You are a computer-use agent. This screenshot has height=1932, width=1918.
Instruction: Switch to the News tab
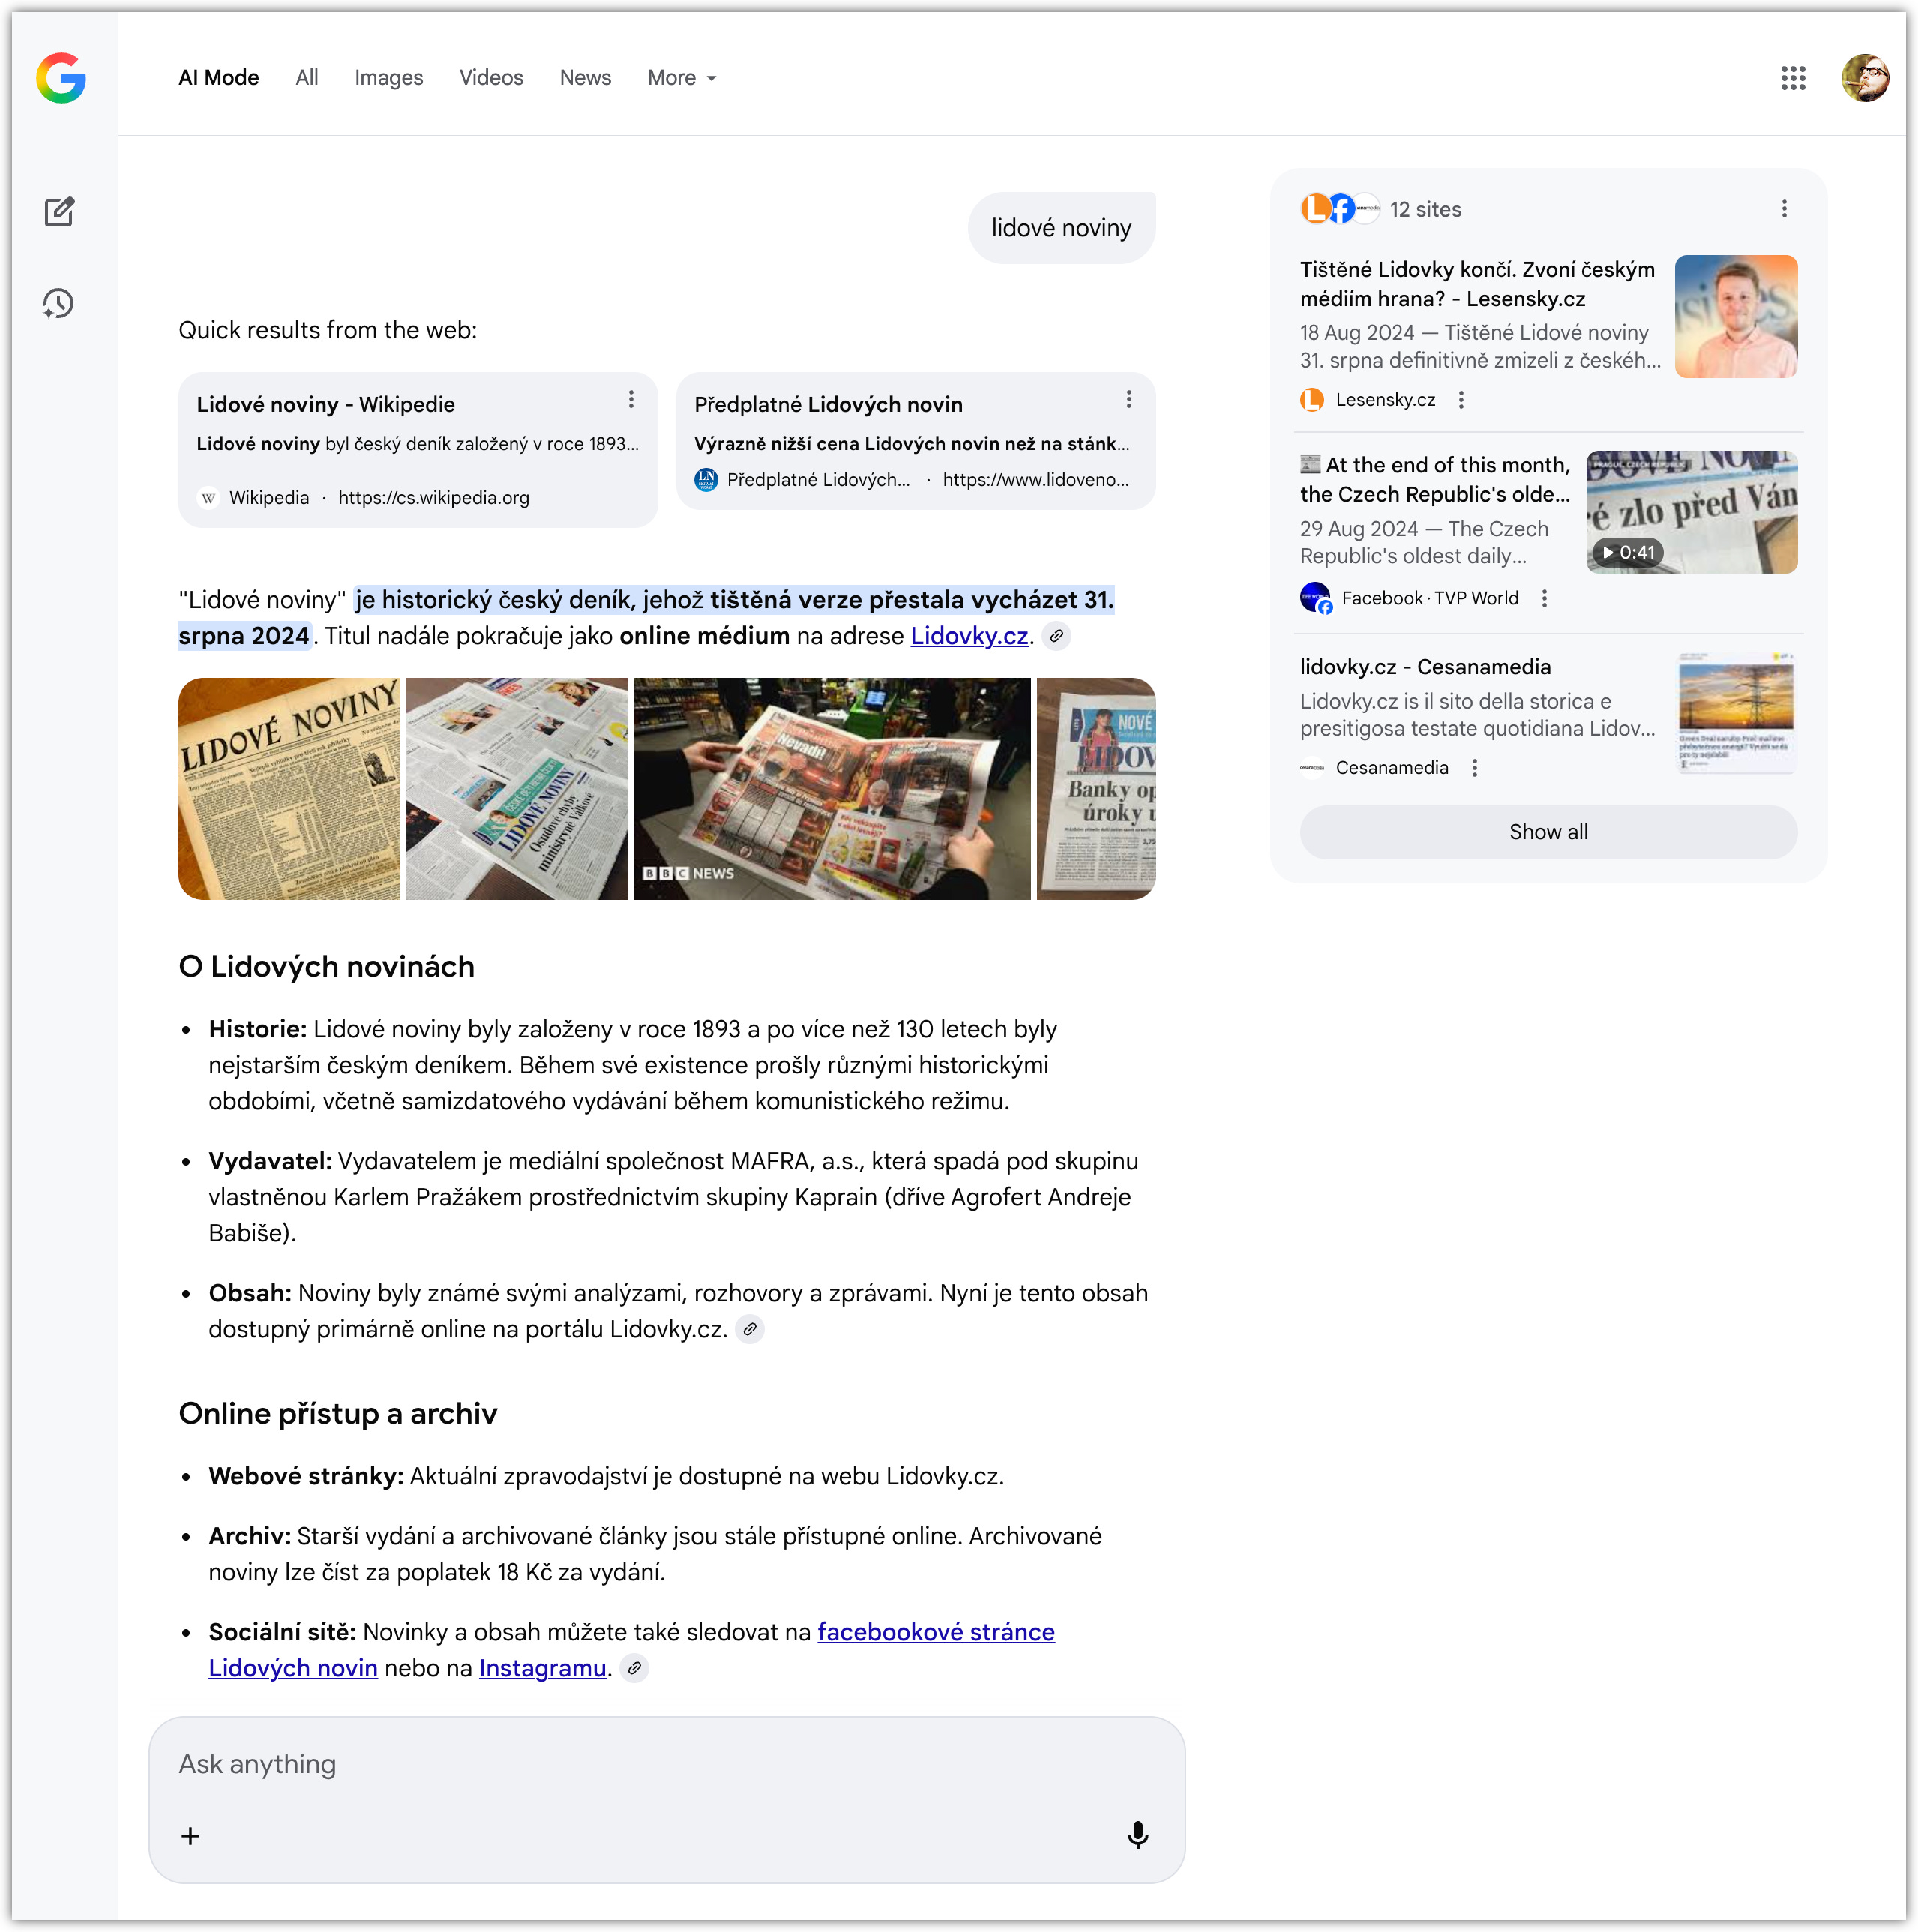[585, 78]
